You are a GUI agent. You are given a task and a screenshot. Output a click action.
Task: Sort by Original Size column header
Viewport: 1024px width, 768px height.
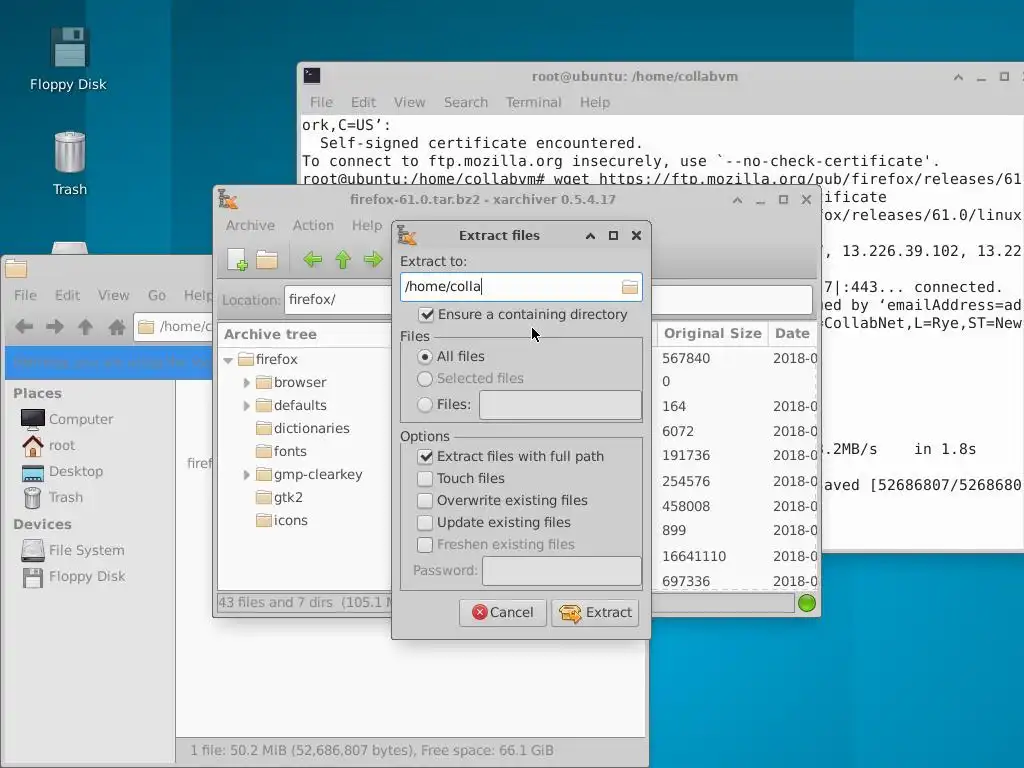[712, 334]
